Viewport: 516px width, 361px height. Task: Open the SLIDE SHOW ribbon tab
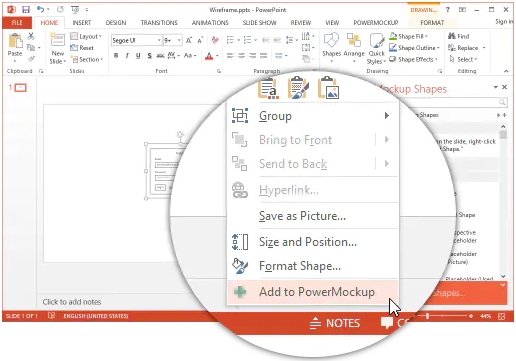259,23
